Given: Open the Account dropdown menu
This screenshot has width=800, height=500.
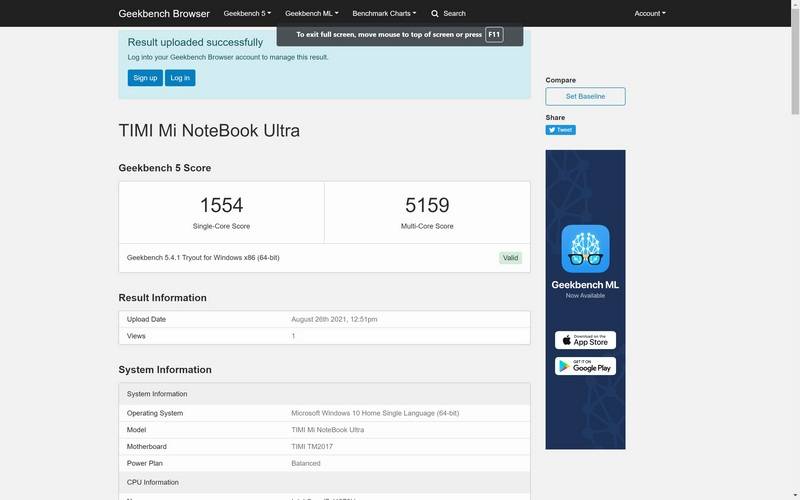Looking at the screenshot, I should pos(650,13).
